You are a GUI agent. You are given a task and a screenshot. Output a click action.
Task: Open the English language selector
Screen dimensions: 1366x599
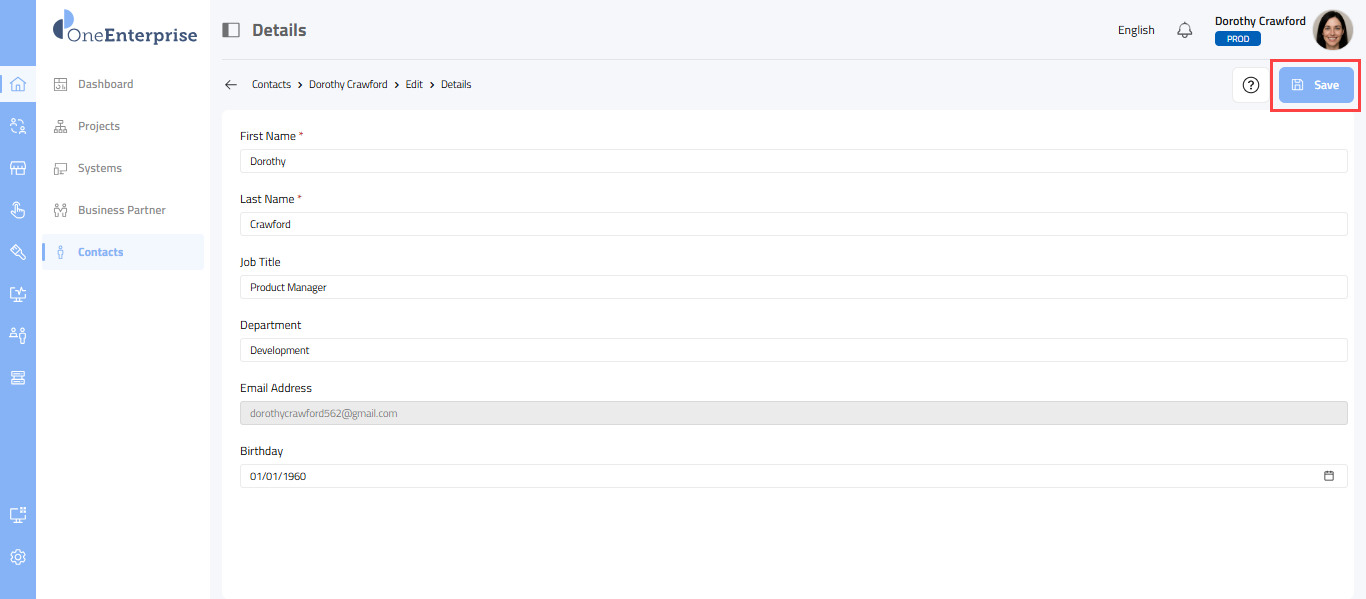[x=1136, y=30]
